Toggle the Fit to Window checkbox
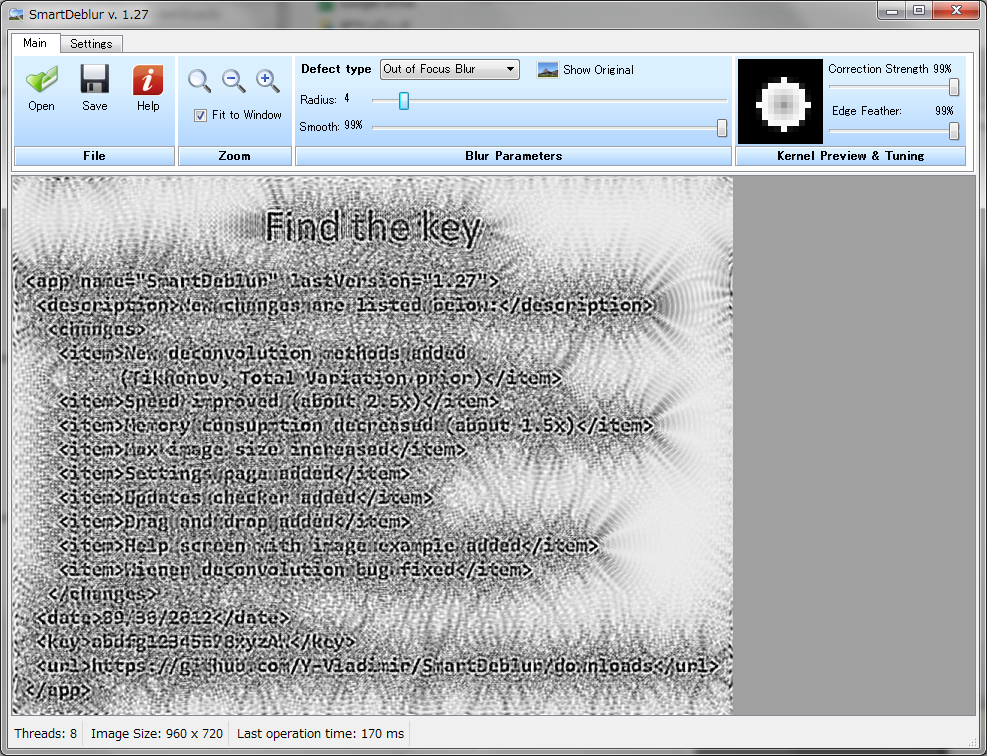 [x=200, y=115]
